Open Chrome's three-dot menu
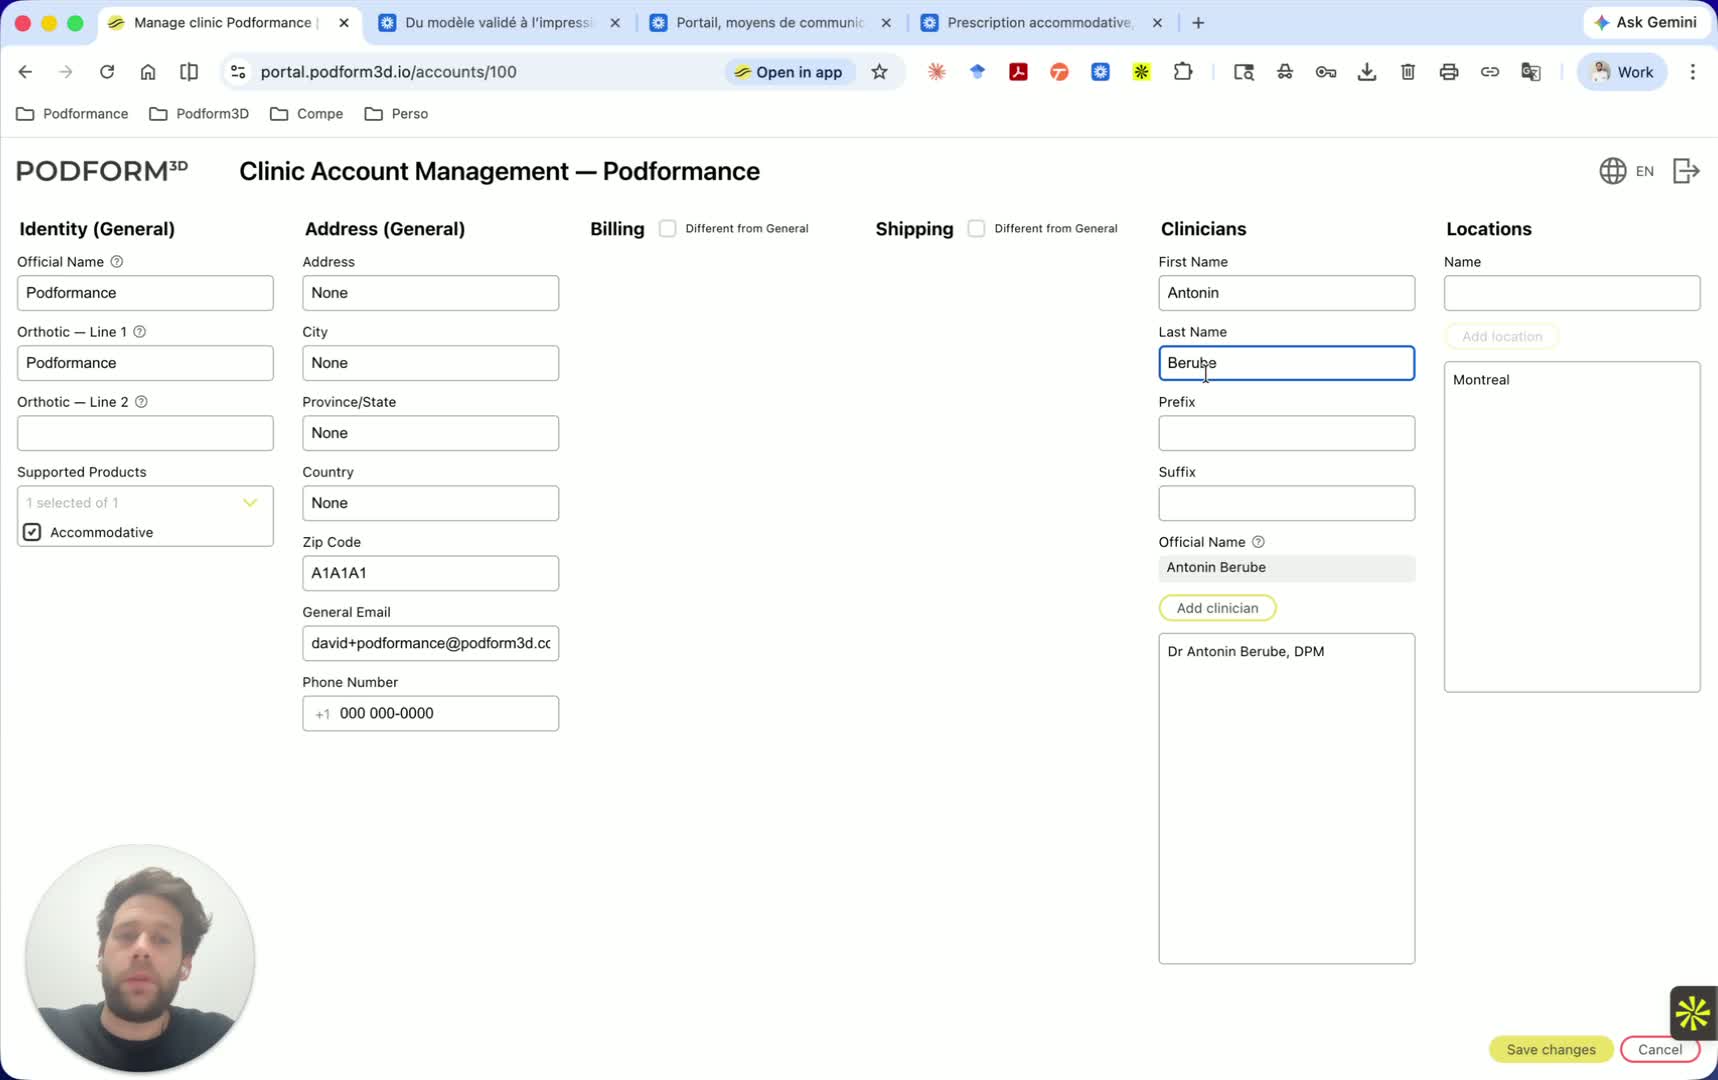This screenshot has height=1080, width=1718. pos(1693,72)
